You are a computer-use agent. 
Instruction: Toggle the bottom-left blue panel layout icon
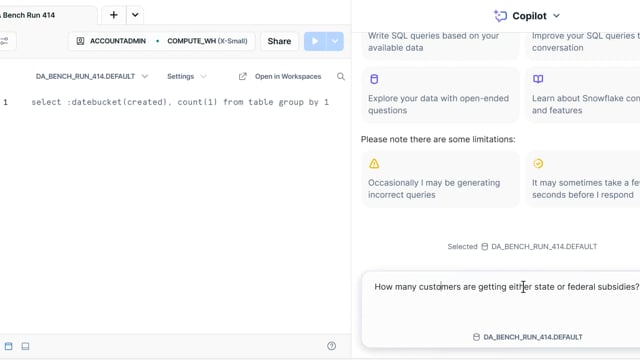(9, 346)
